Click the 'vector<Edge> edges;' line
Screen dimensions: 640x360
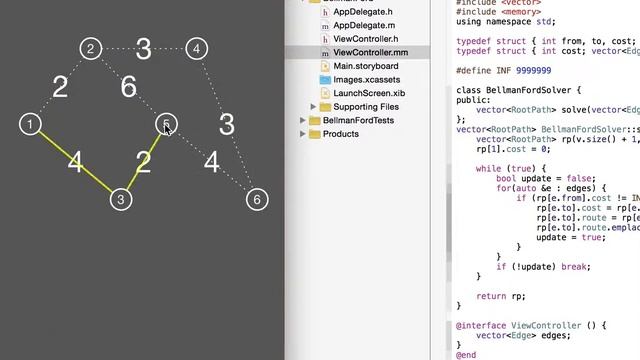pyautogui.click(x=523, y=335)
